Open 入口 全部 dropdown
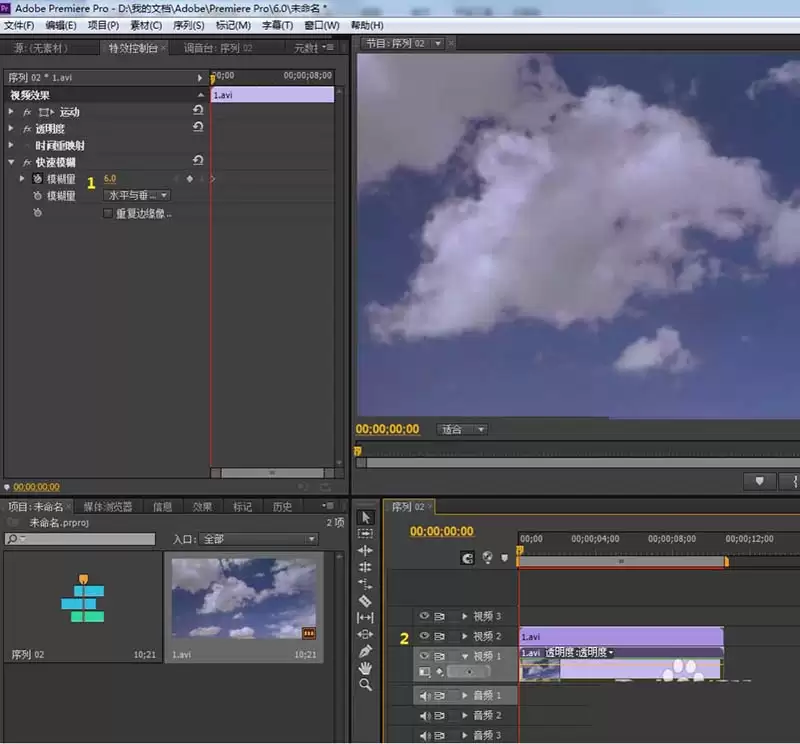The width and height of the screenshot is (800, 744). point(259,539)
